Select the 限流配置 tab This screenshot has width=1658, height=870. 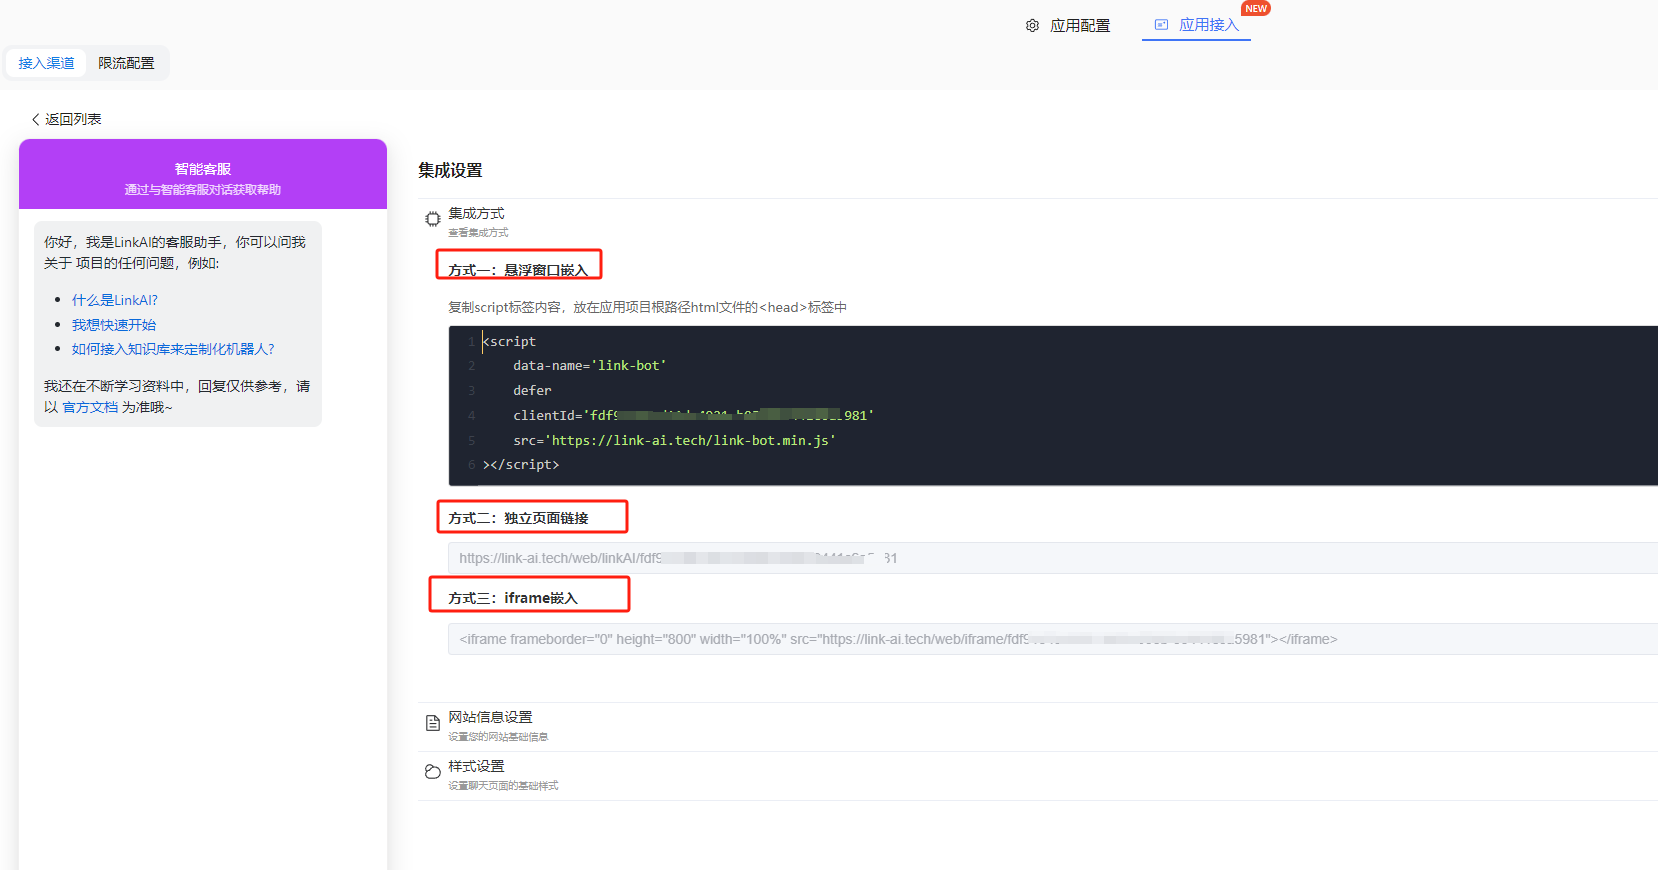[x=126, y=63]
